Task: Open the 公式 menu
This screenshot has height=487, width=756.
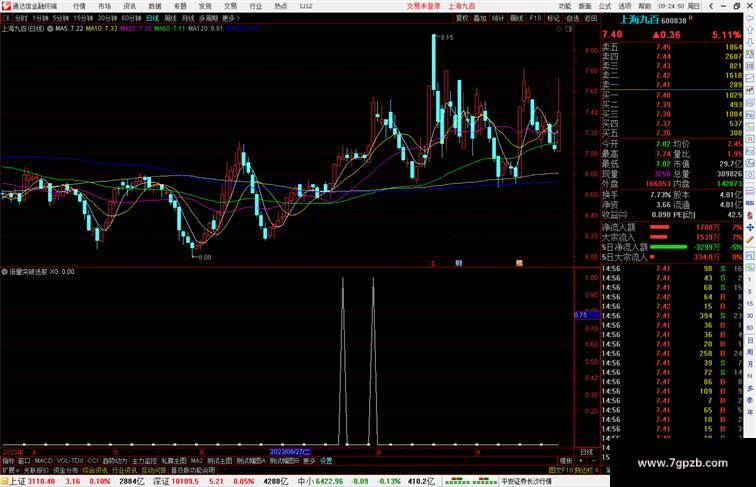Action: point(605,6)
